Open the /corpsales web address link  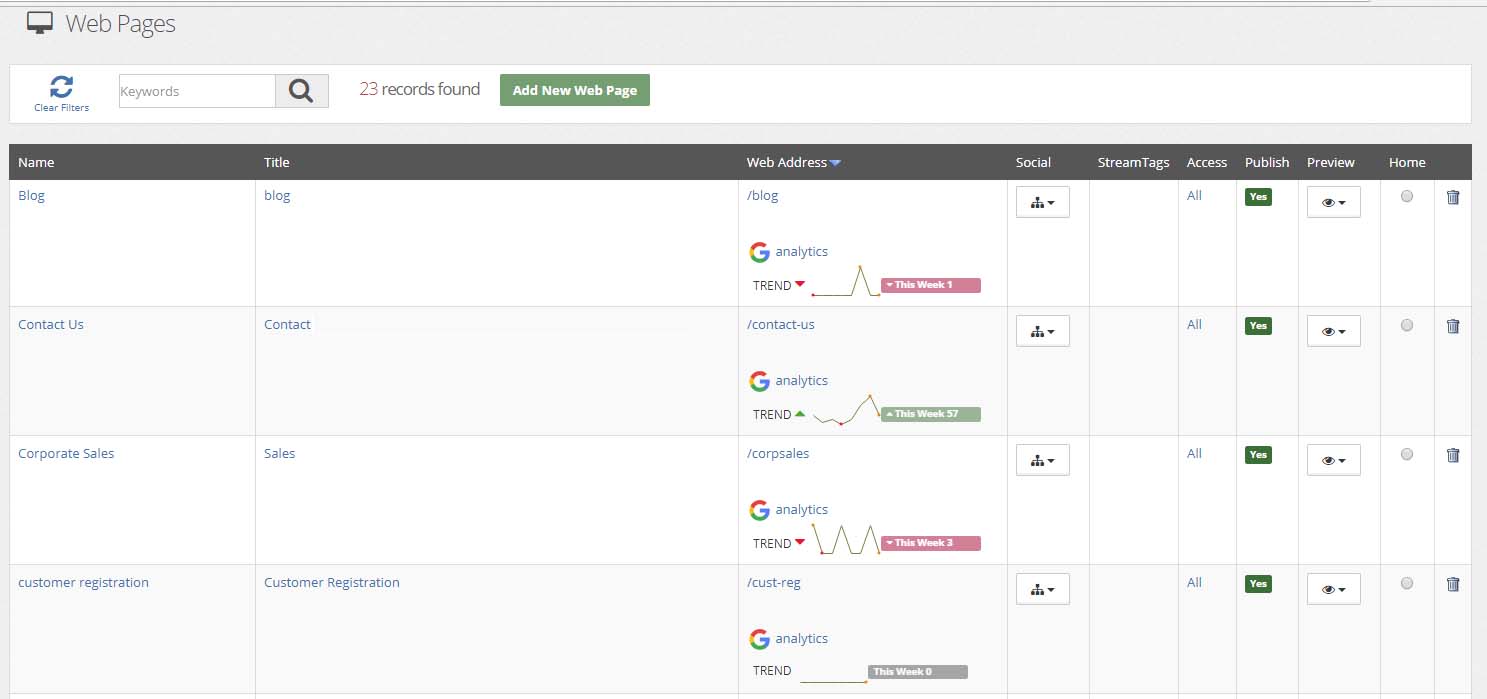778,453
